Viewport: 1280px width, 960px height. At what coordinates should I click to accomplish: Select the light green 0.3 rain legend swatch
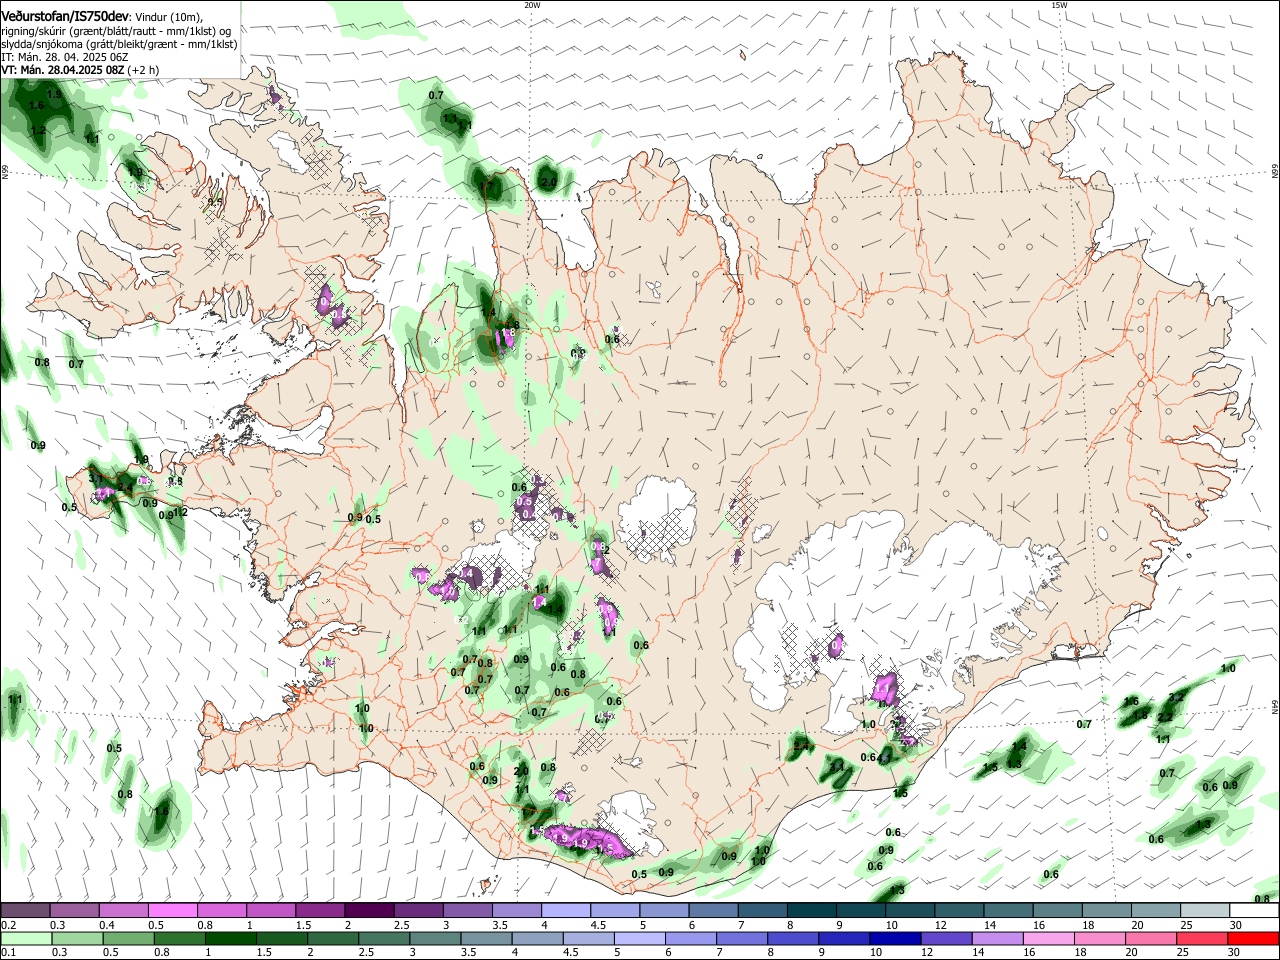(x=77, y=939)
